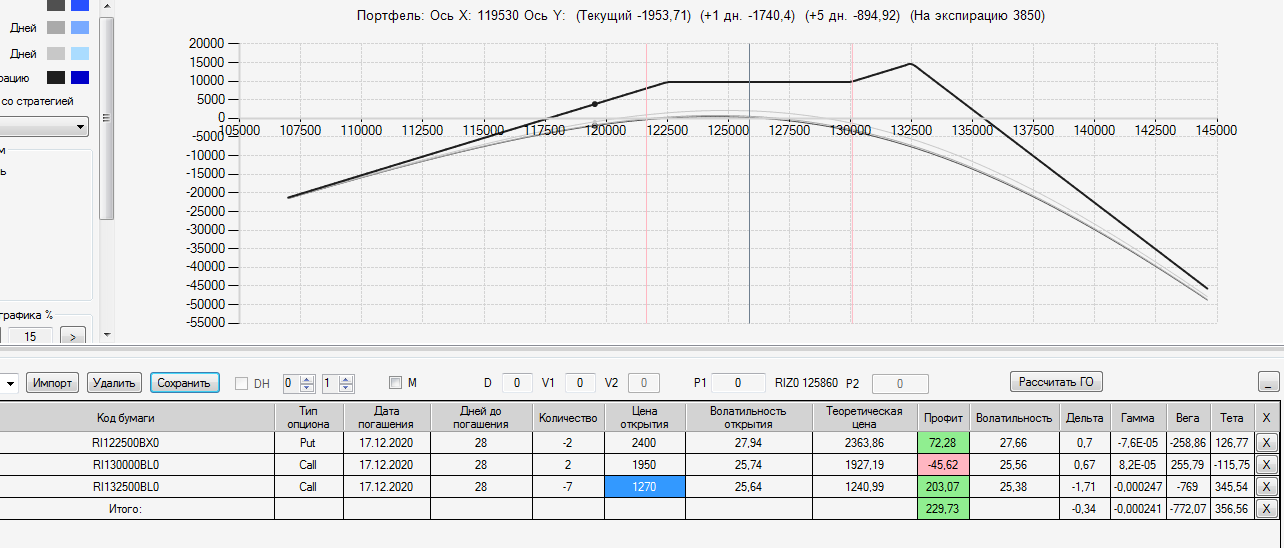Click the X button in the Итого row
1284x548 pixels.
click(x=1267, y=509)
